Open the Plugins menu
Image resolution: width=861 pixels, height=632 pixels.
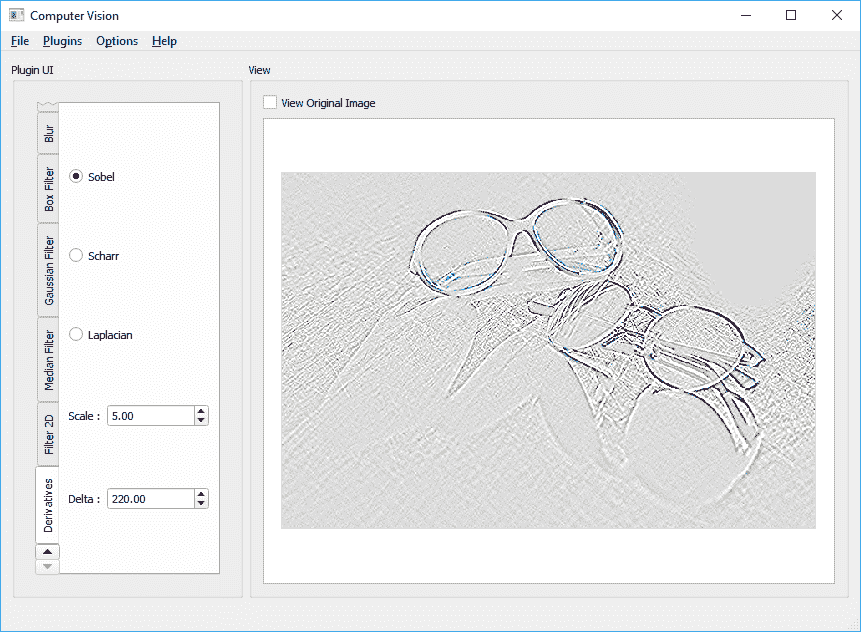click(x=62, y=41)
